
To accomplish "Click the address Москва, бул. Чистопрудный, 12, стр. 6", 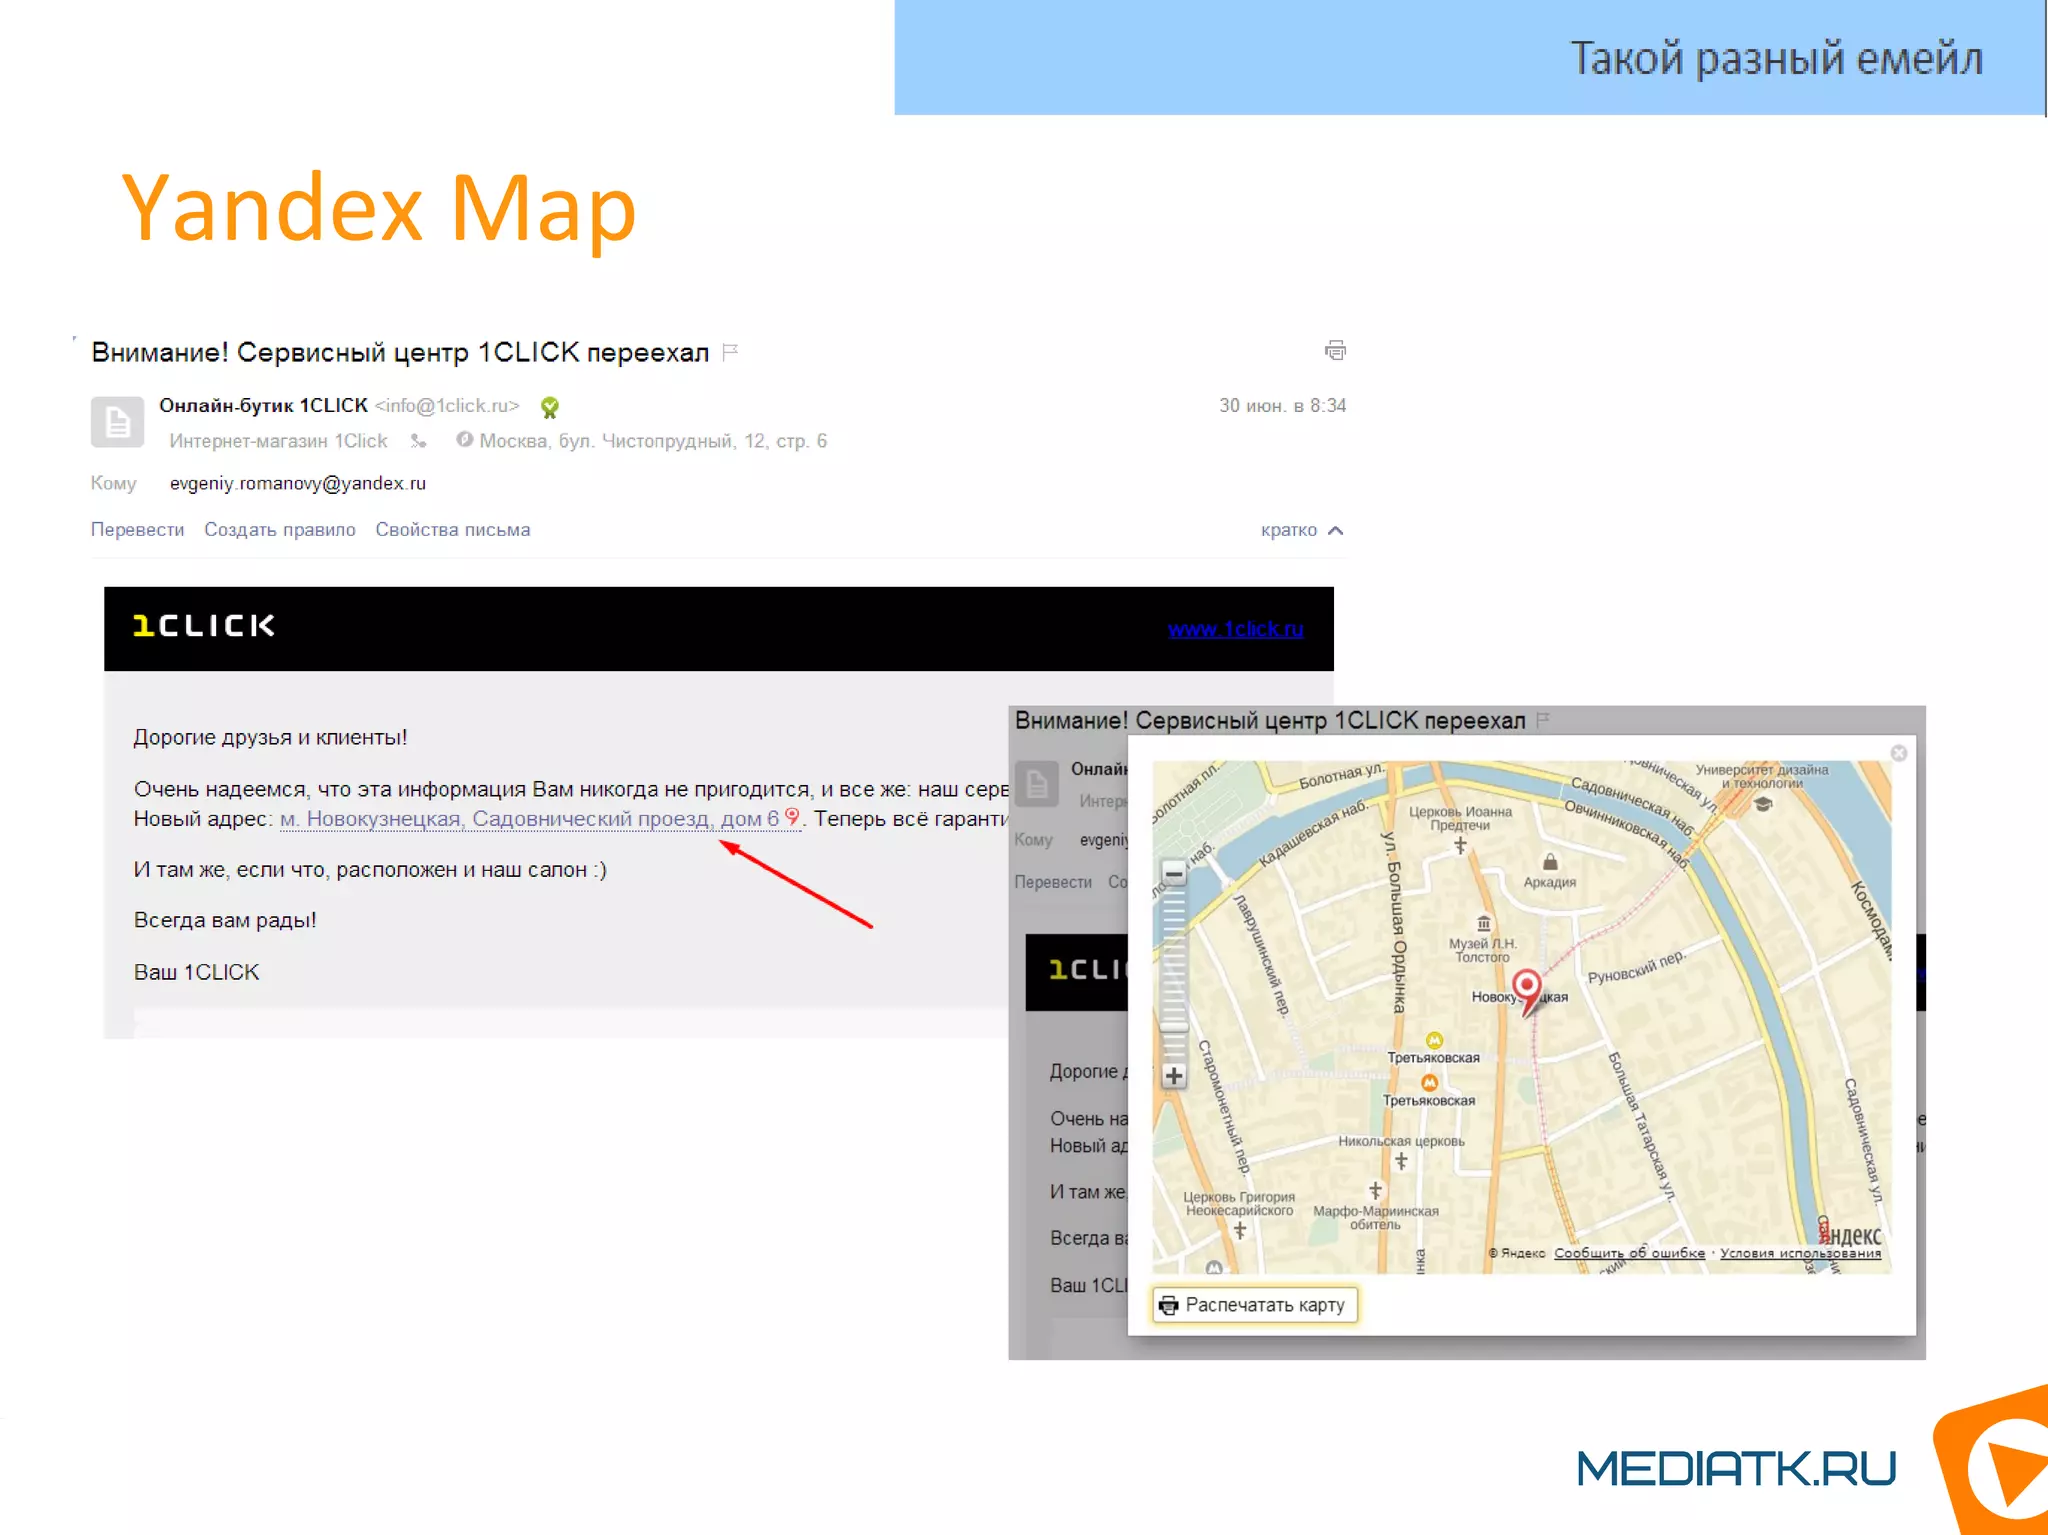I will pos(653,441).
